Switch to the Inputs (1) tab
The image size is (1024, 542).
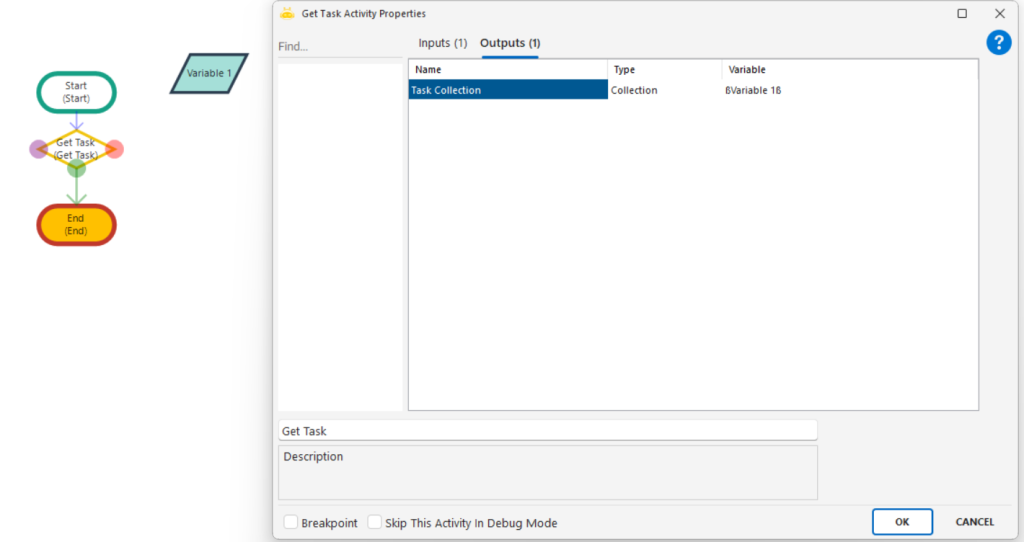442,43
